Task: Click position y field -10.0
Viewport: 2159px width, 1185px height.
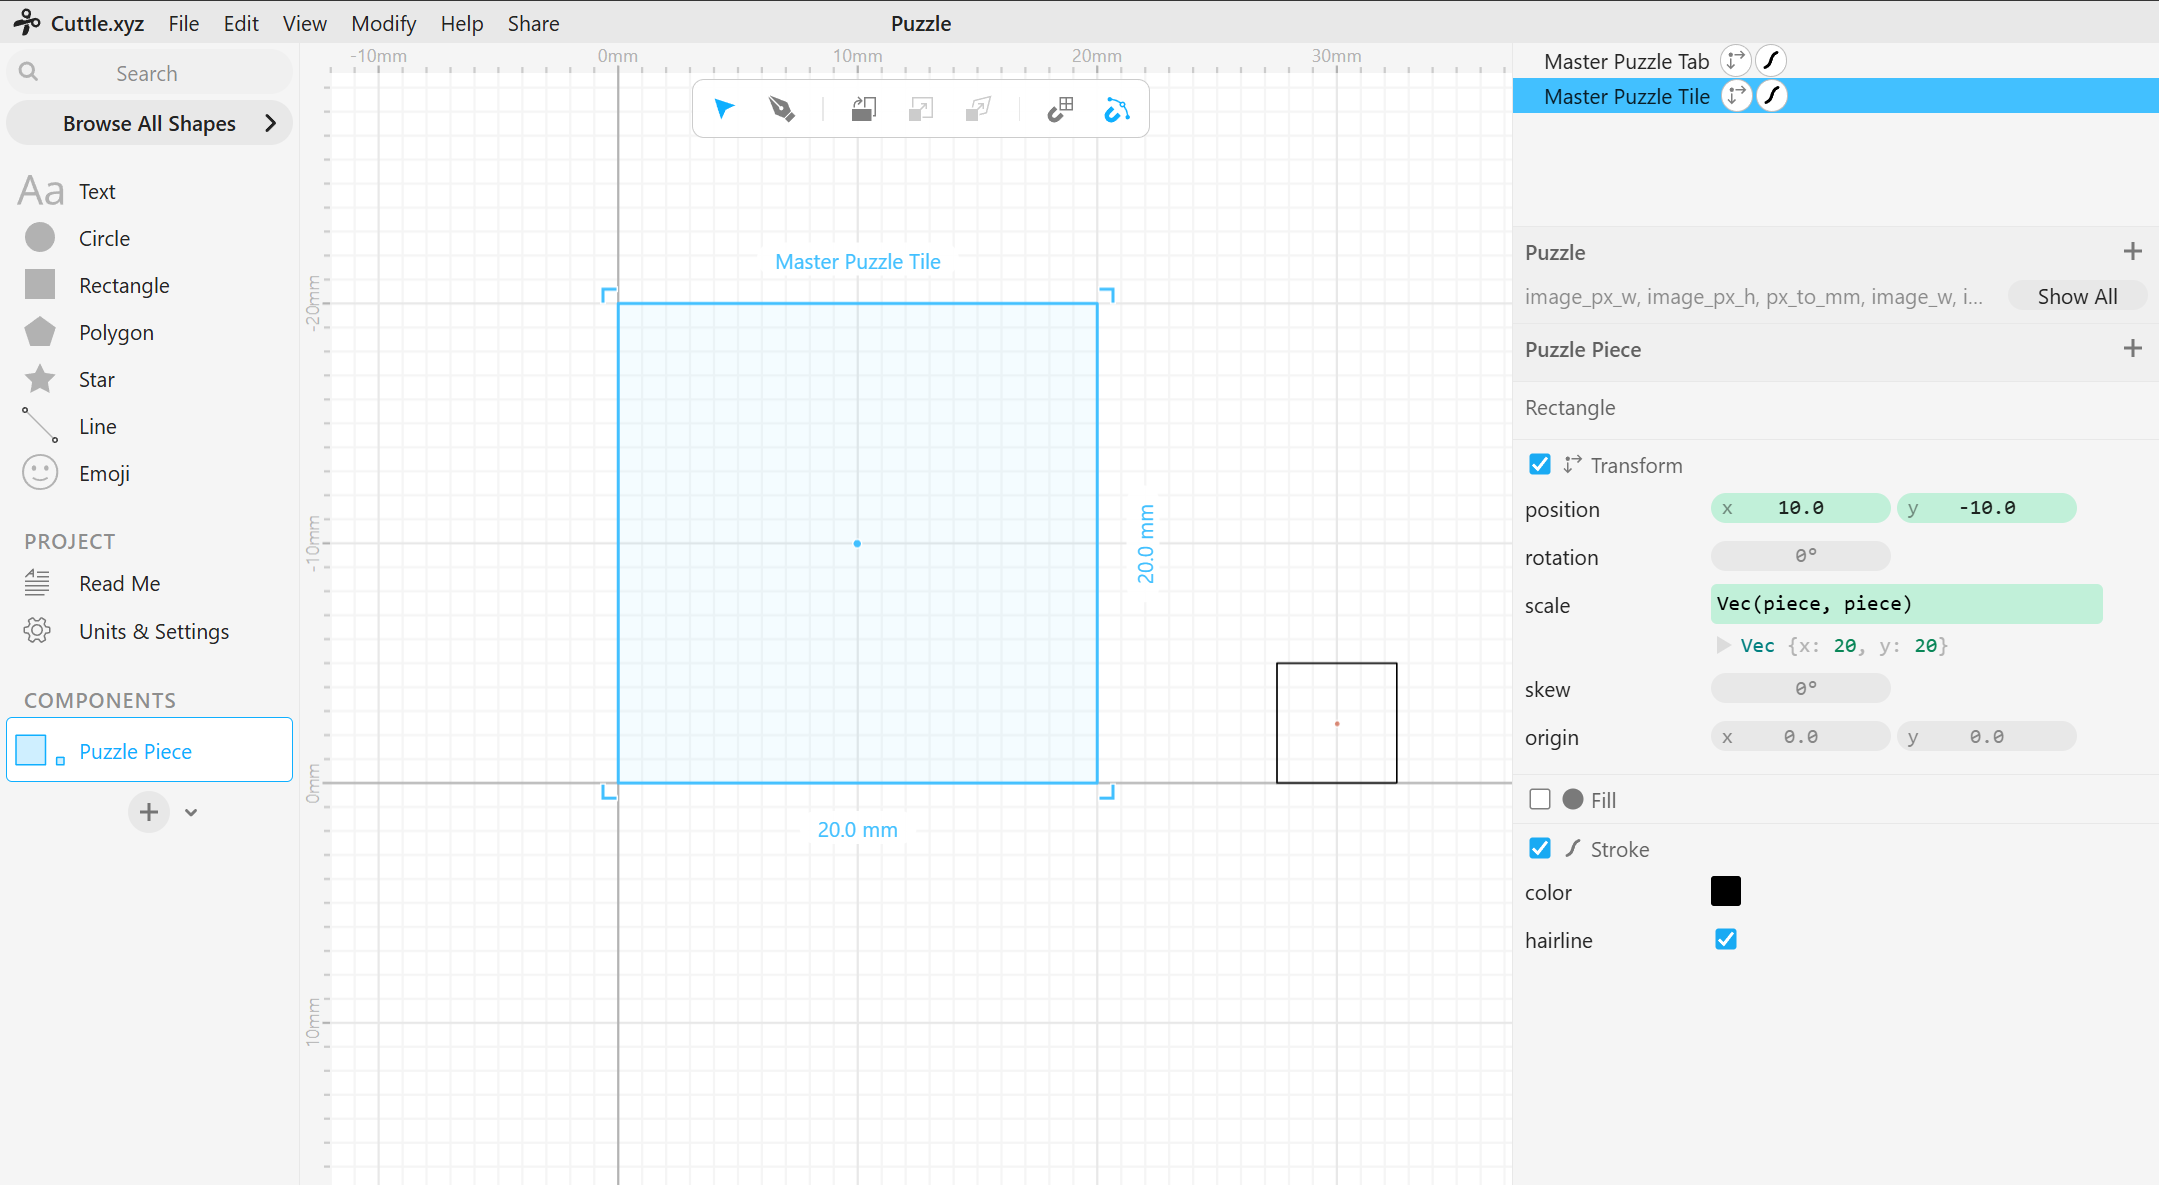Action: point(1986,508)
